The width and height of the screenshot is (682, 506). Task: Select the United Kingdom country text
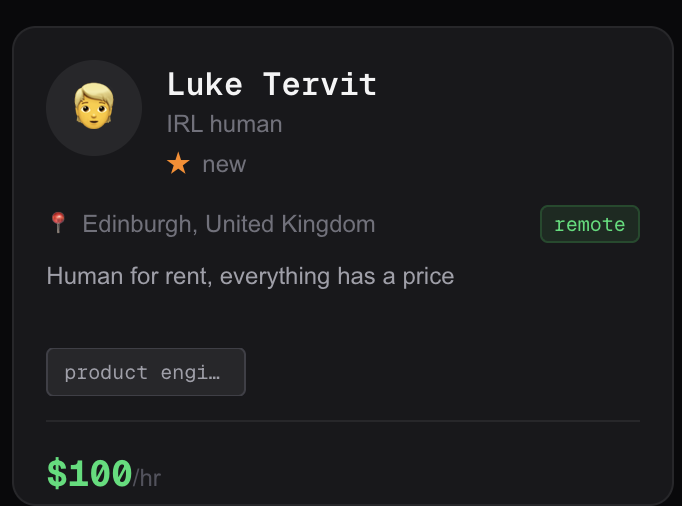click(290, 224)
